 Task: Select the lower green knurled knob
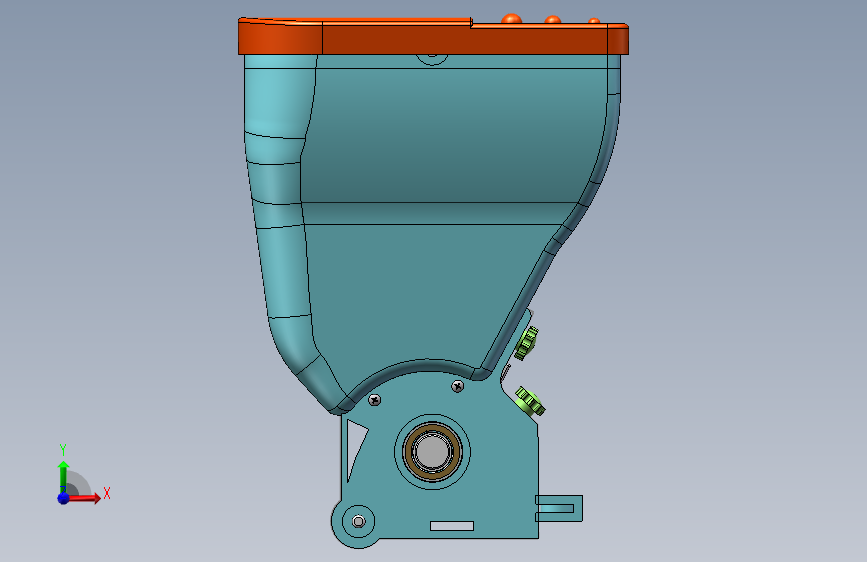pyautogui.click(x=530, y=401)
